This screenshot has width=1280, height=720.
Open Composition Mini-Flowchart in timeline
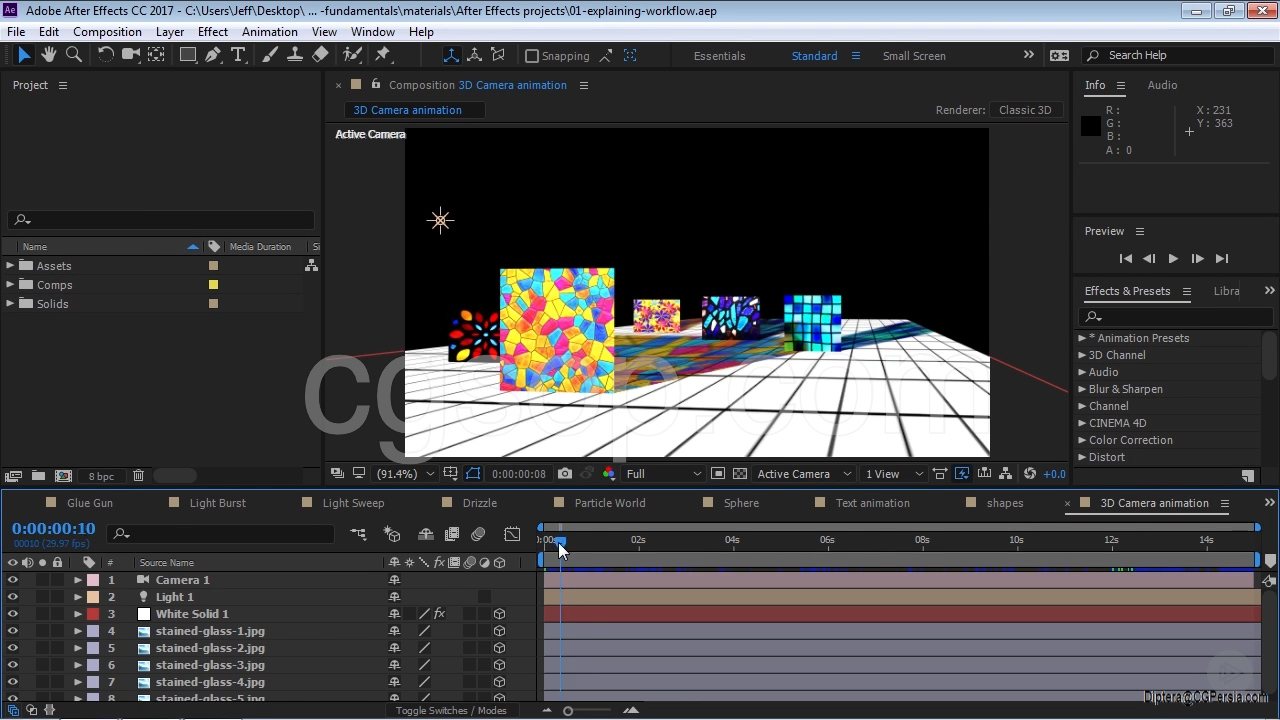358,535
